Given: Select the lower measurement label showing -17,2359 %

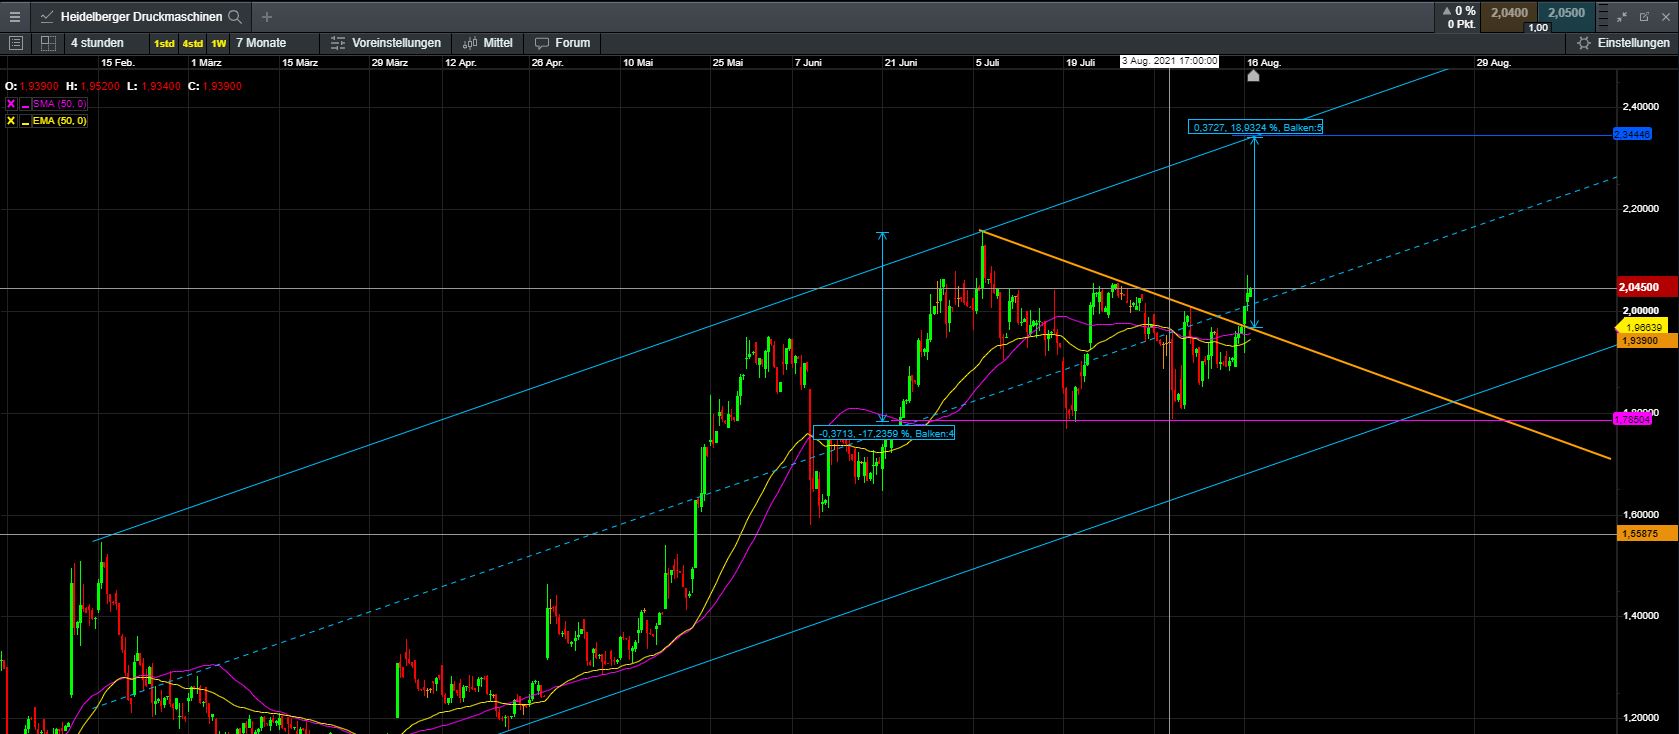Looking at the screenshot, I should pos(884,433).
